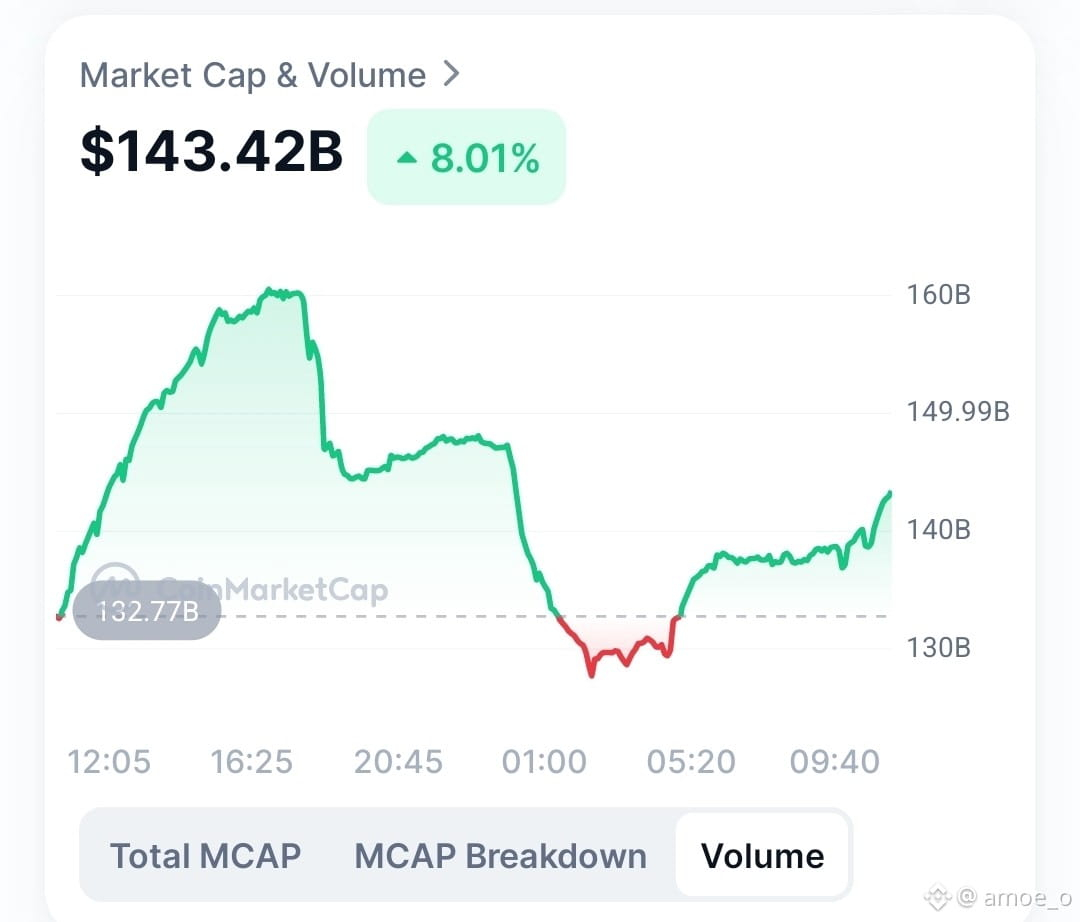This screenshot has height=922, width=1080.
Task: Click the $143.42B total value
Action: pyautogui.click(x=211, y=151)
